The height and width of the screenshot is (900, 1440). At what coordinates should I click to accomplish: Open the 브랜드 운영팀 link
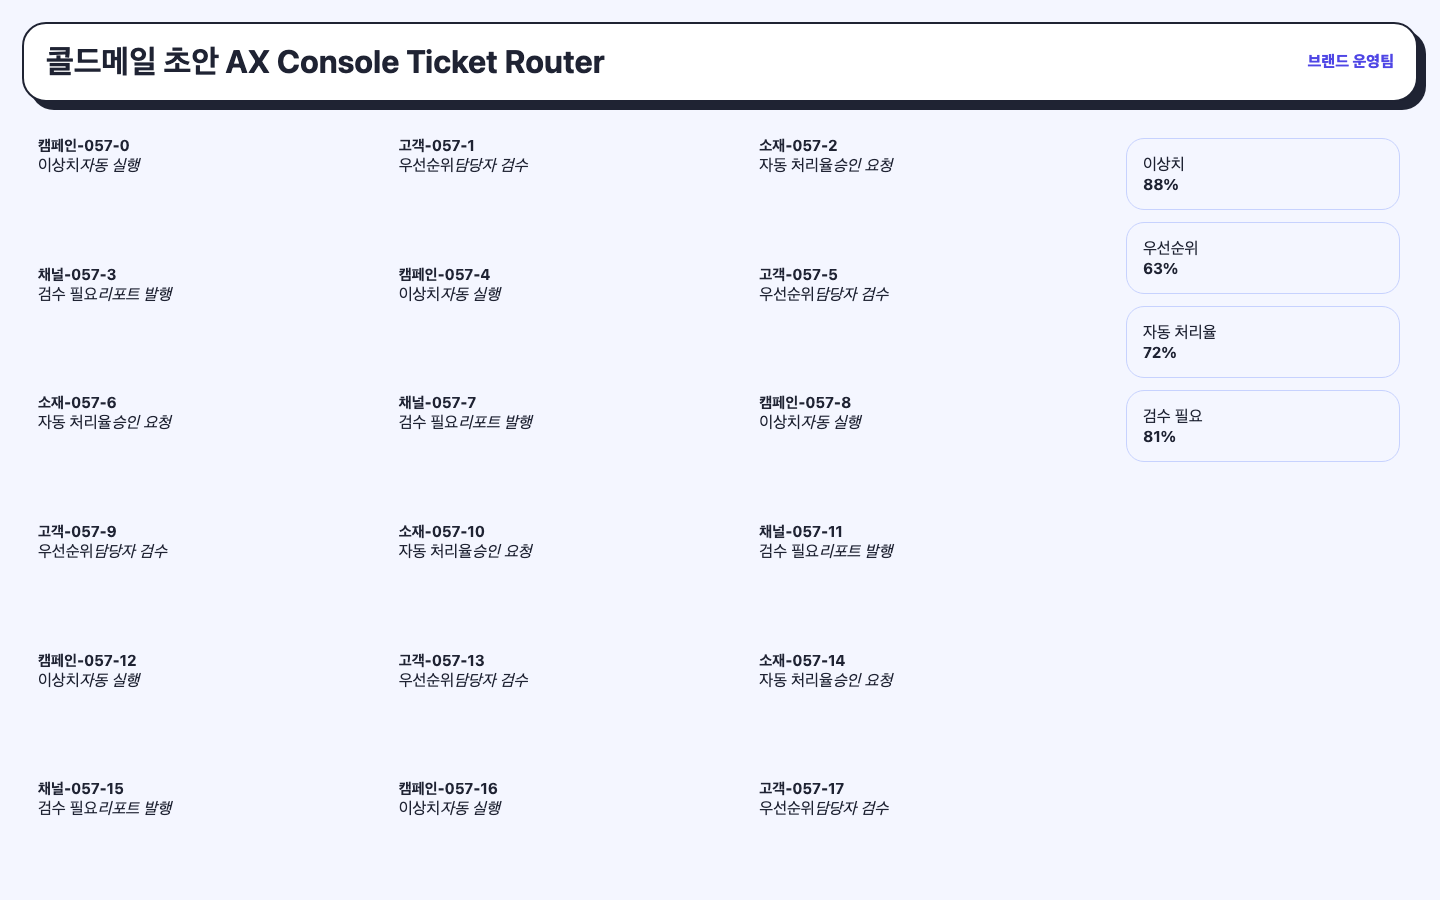pos(1350,61)
